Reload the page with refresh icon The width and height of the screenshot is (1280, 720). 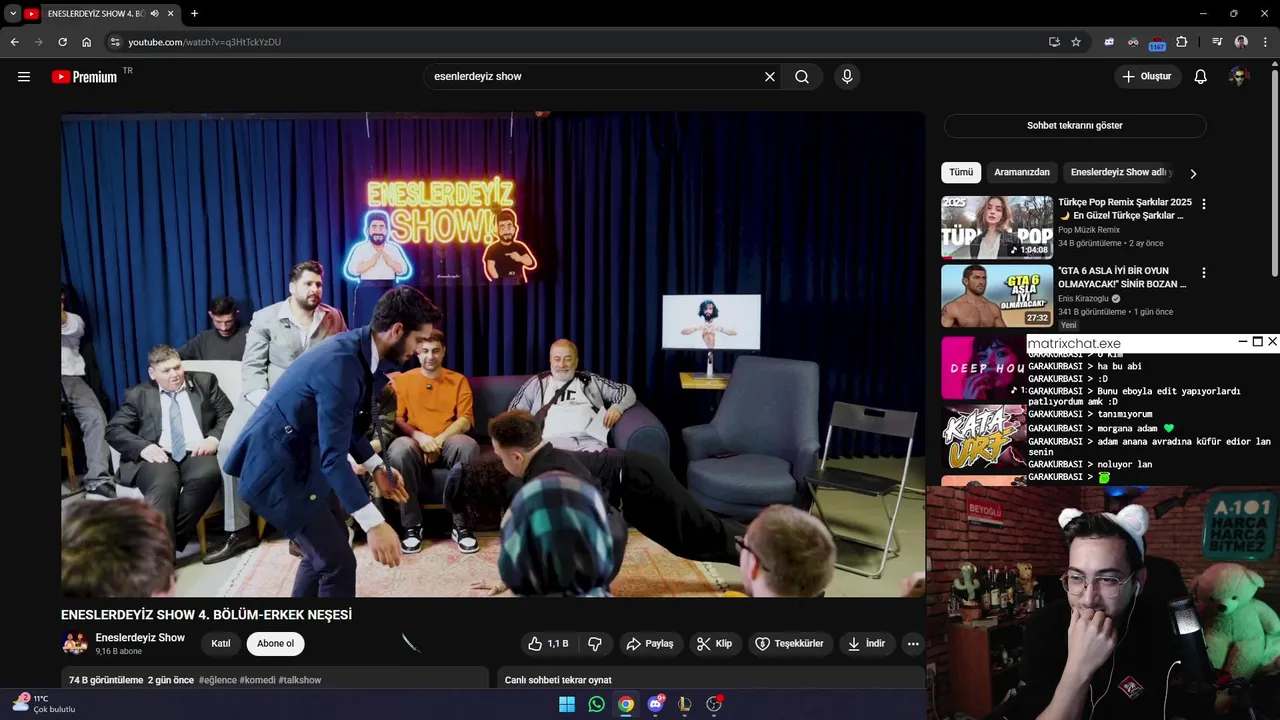62,42
